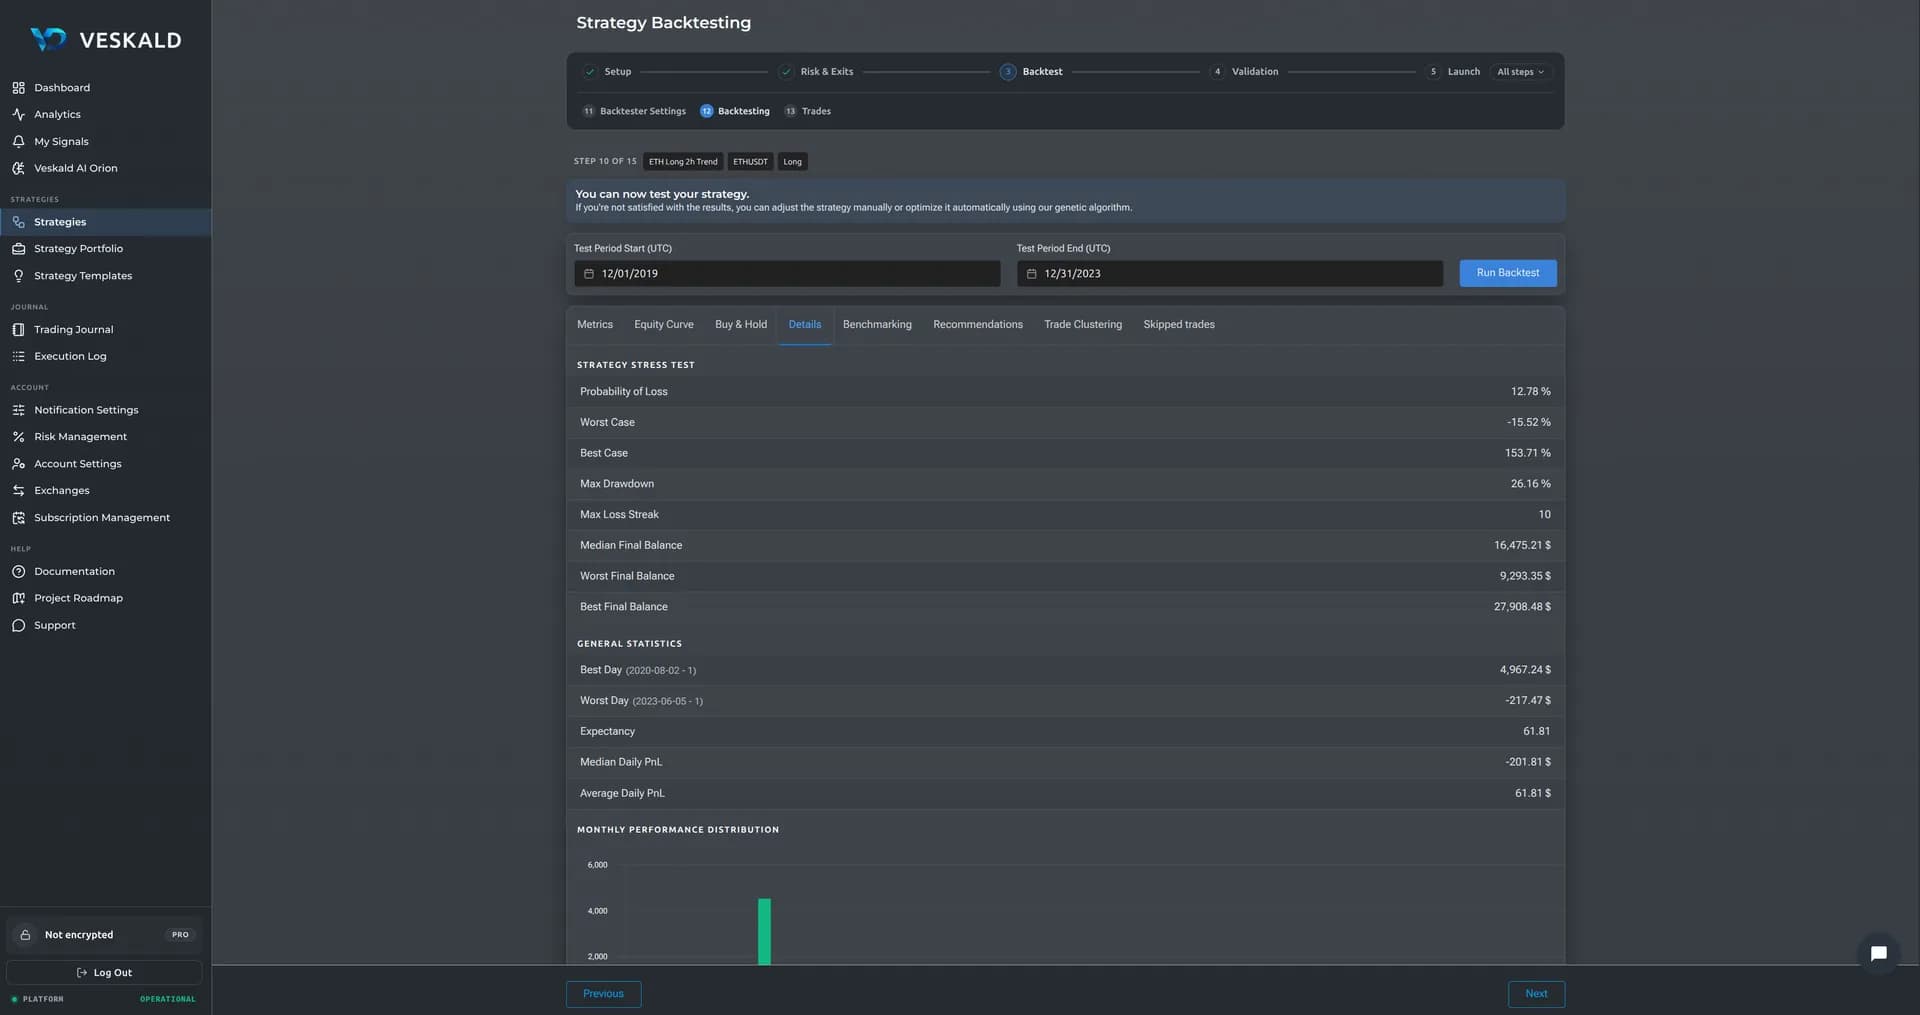1920x1015 pixels.
Task: Click the Probability of Loss value 12.78 %
Action: point(1530,392)
